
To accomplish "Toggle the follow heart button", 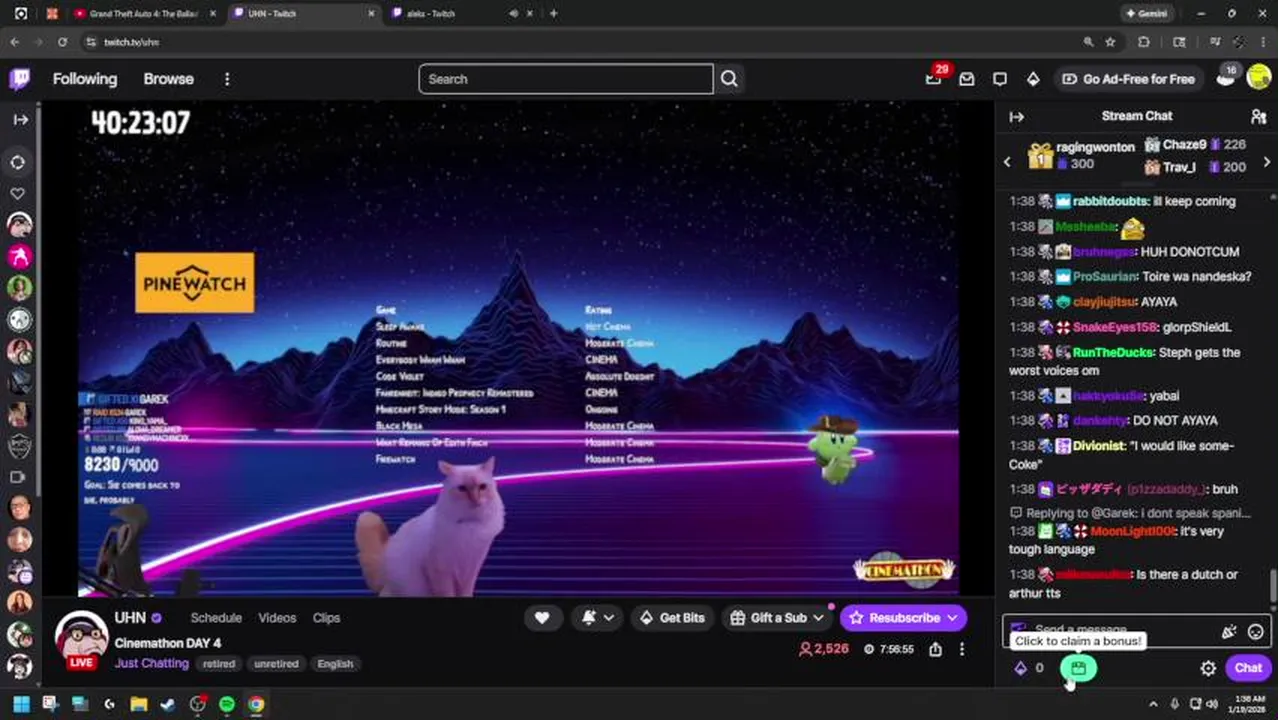I will click(x=542, y=618).
